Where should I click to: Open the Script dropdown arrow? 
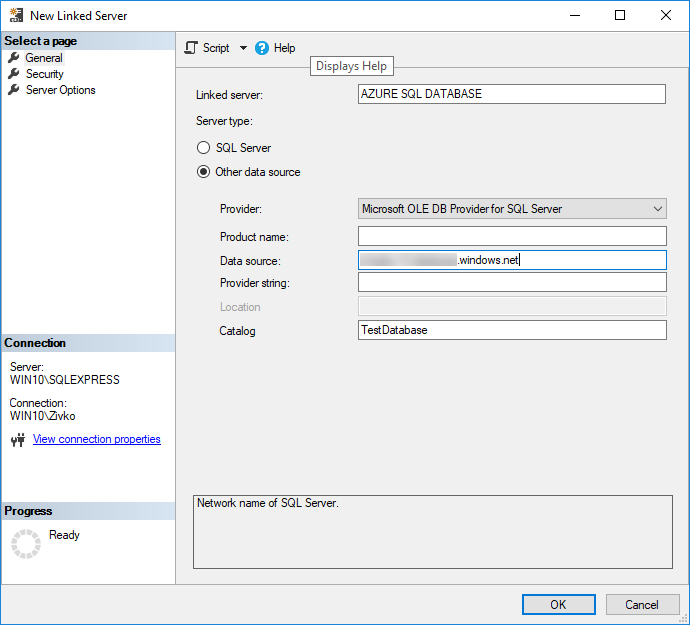[x=243, y=48]
